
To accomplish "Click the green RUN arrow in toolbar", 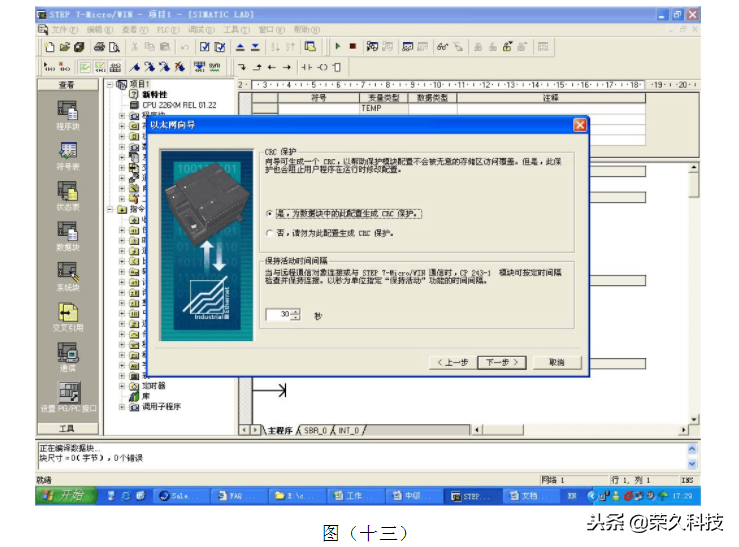I will pos(338,46).
